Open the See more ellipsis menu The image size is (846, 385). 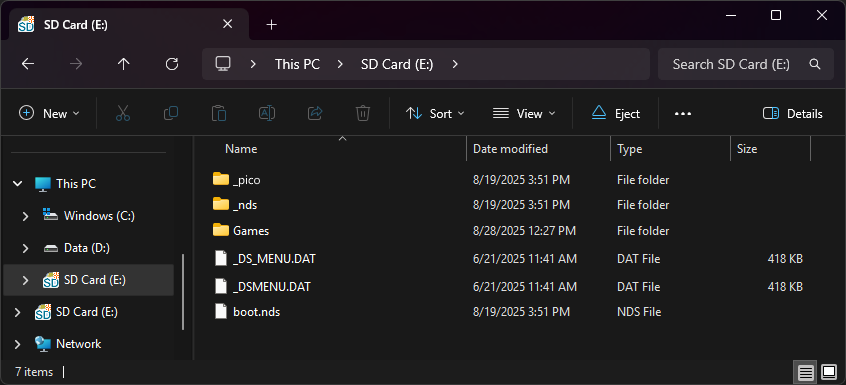[683, 114]
